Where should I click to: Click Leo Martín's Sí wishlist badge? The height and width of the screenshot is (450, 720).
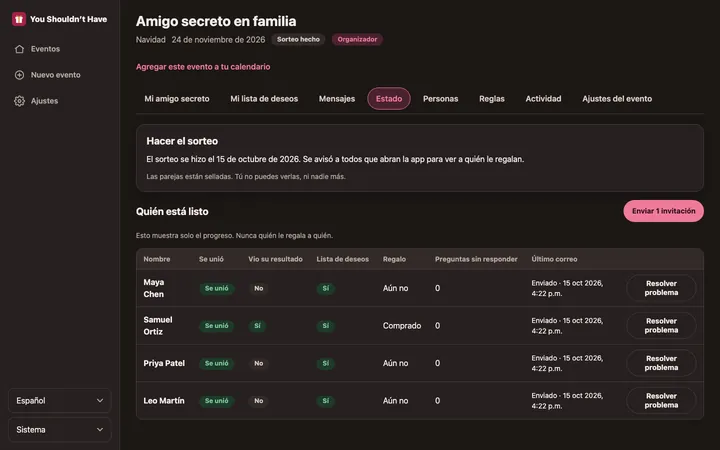tap(326, 401)
